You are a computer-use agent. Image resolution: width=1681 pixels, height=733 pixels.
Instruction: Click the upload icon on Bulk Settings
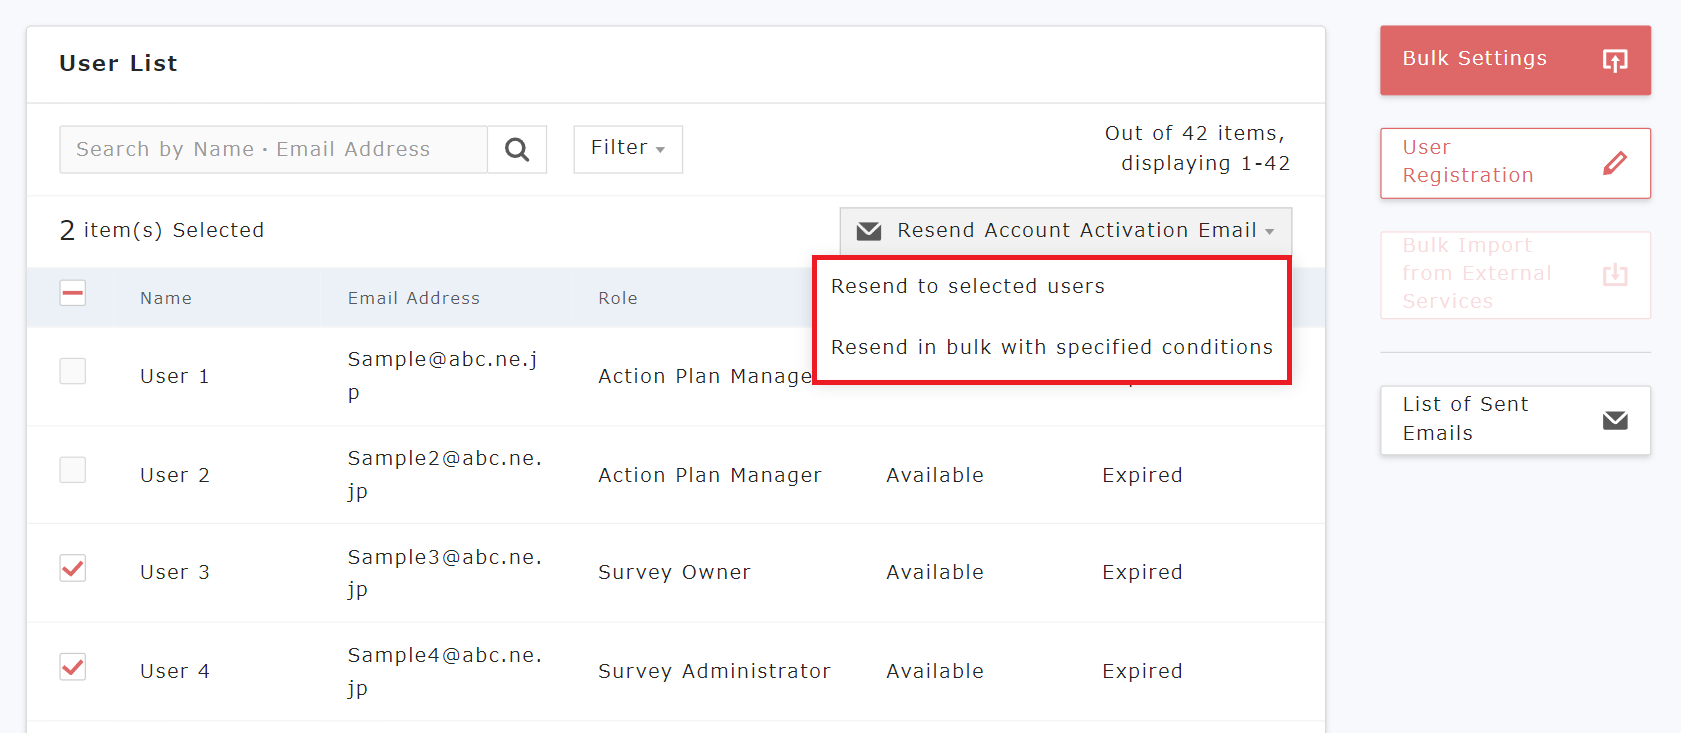point(1614,60)
